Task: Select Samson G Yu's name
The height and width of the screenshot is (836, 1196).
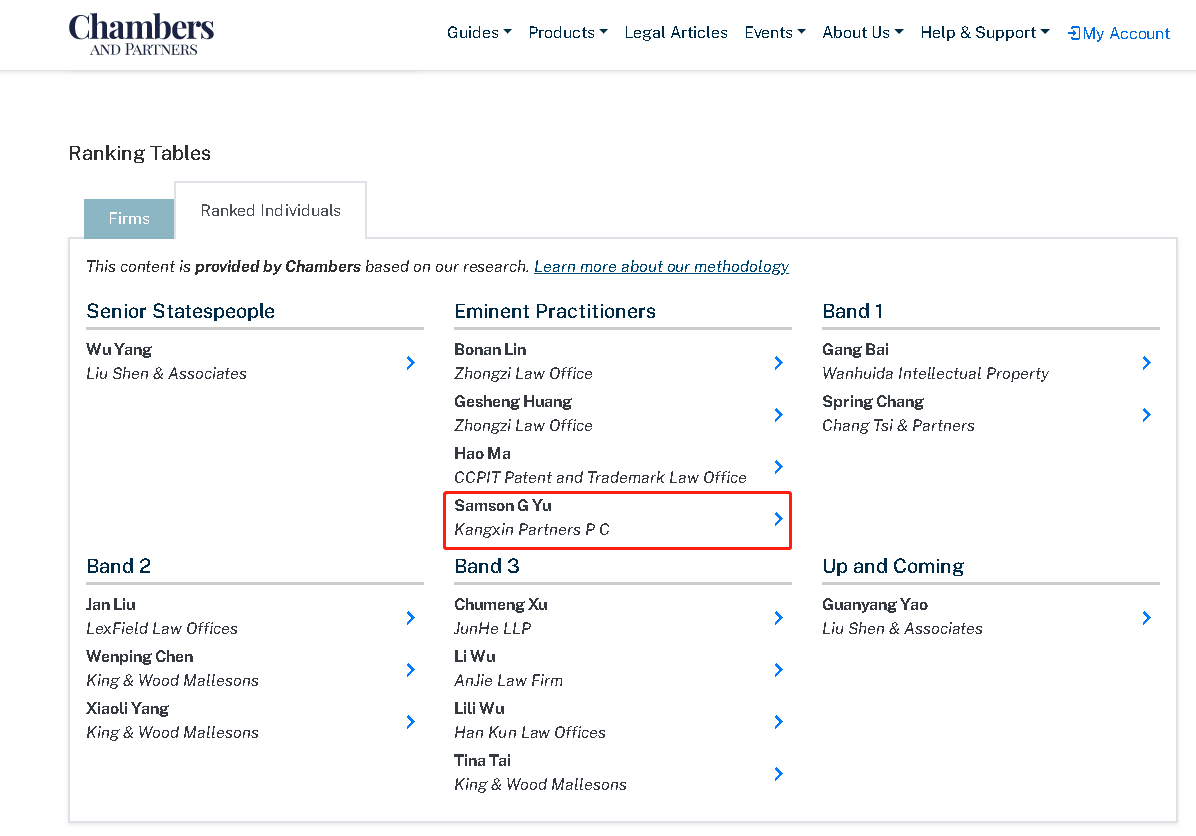Action: click(503, 505)
